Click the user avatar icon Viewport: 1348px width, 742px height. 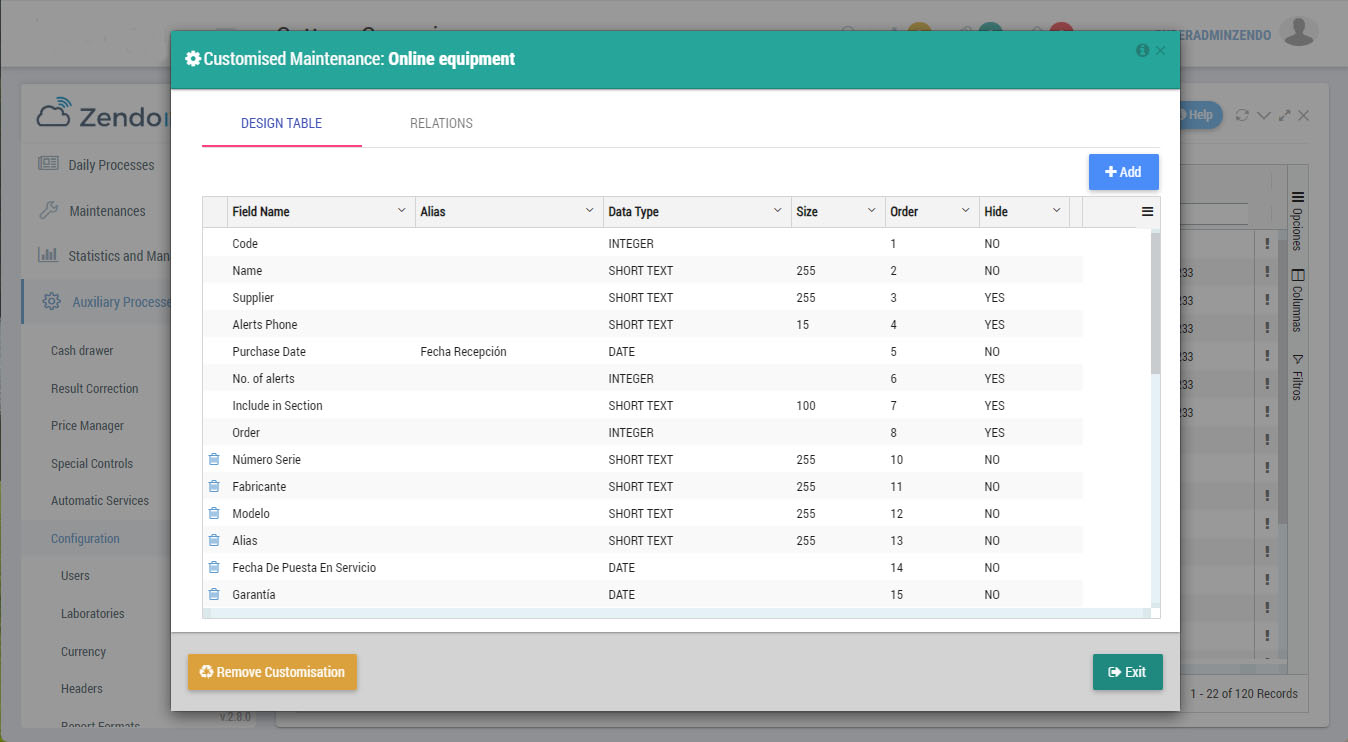[1298, 31]
